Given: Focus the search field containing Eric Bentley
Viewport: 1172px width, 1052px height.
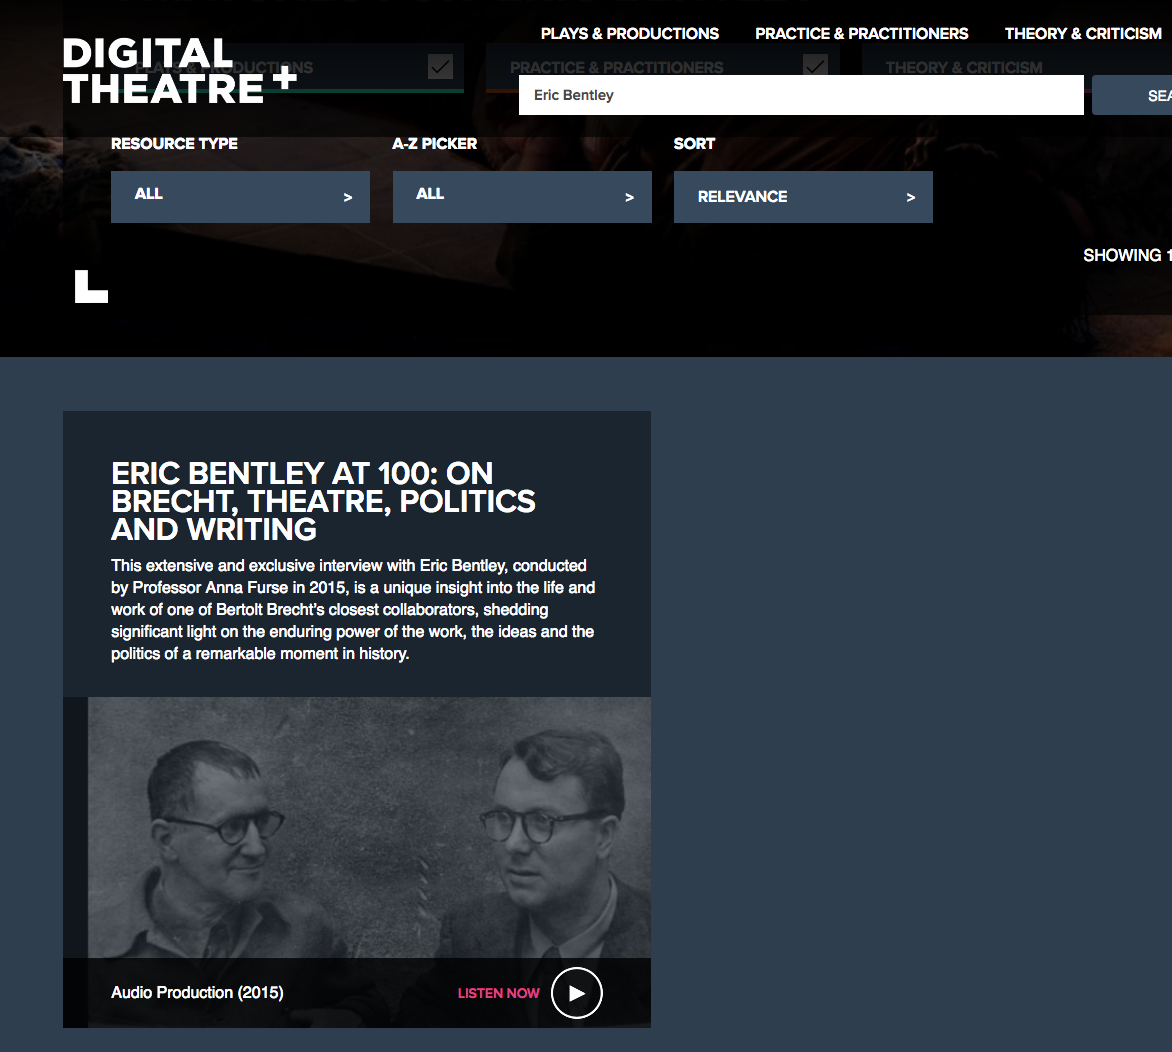Looking at the screenshot, I should point(801,95).
